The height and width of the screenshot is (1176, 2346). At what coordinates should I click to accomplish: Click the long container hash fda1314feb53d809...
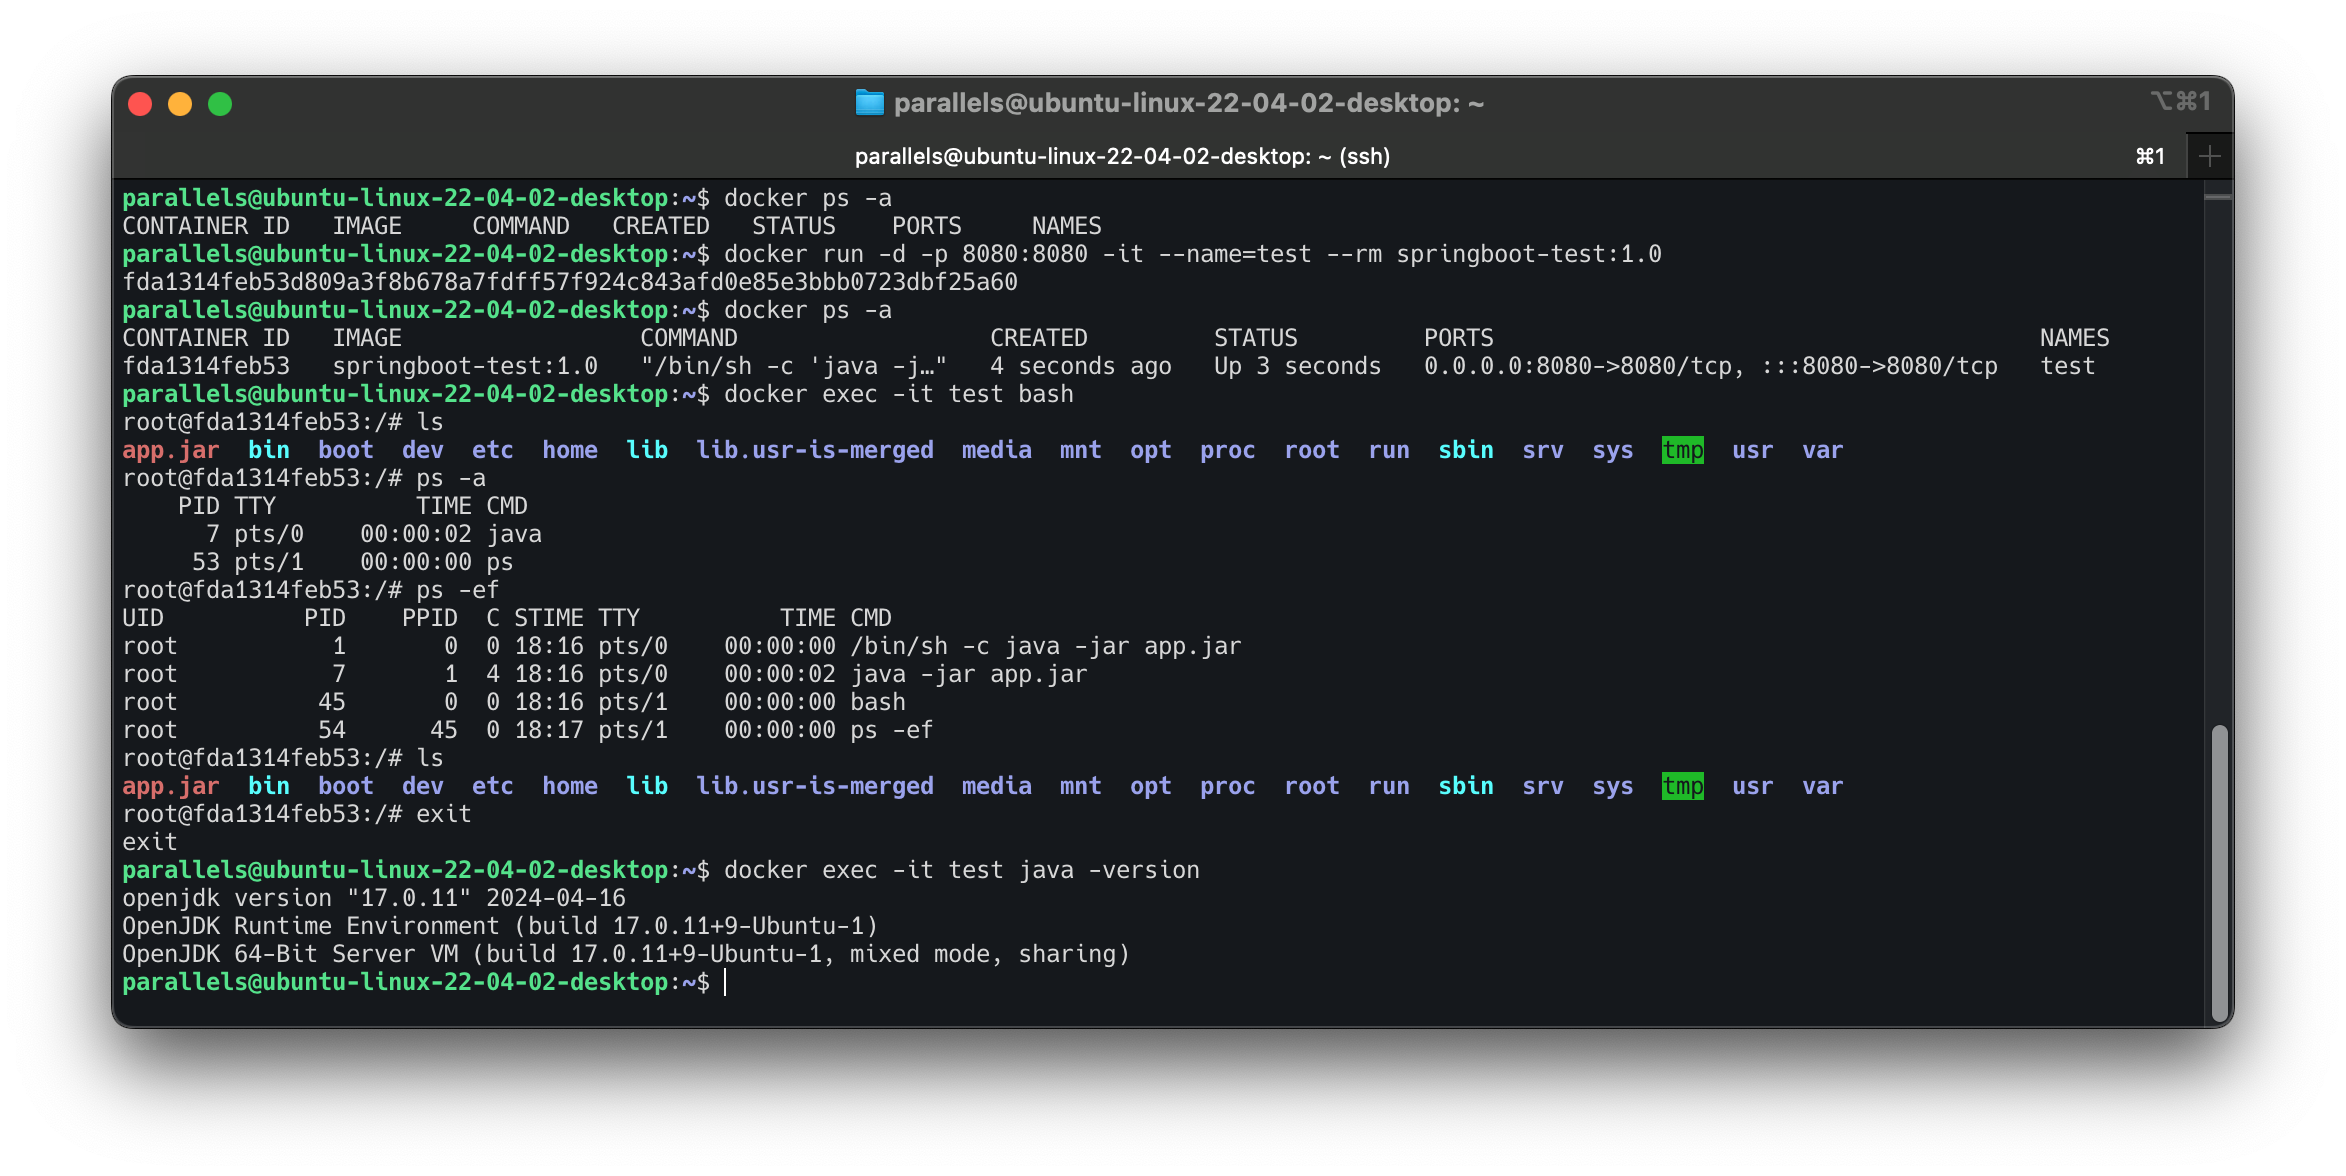pyautogui.click(x=570, y=282)
